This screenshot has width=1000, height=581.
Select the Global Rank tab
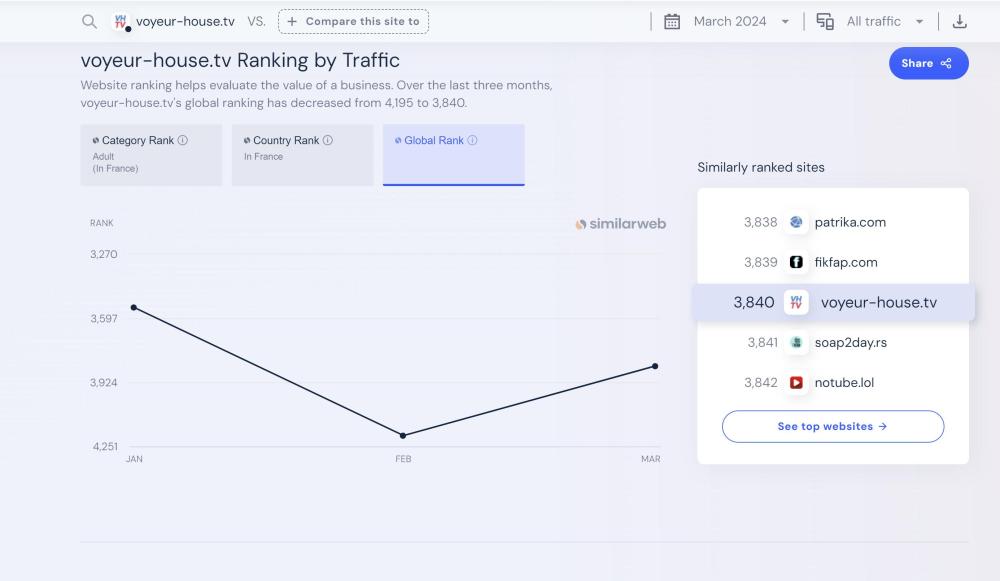(453, 155)
